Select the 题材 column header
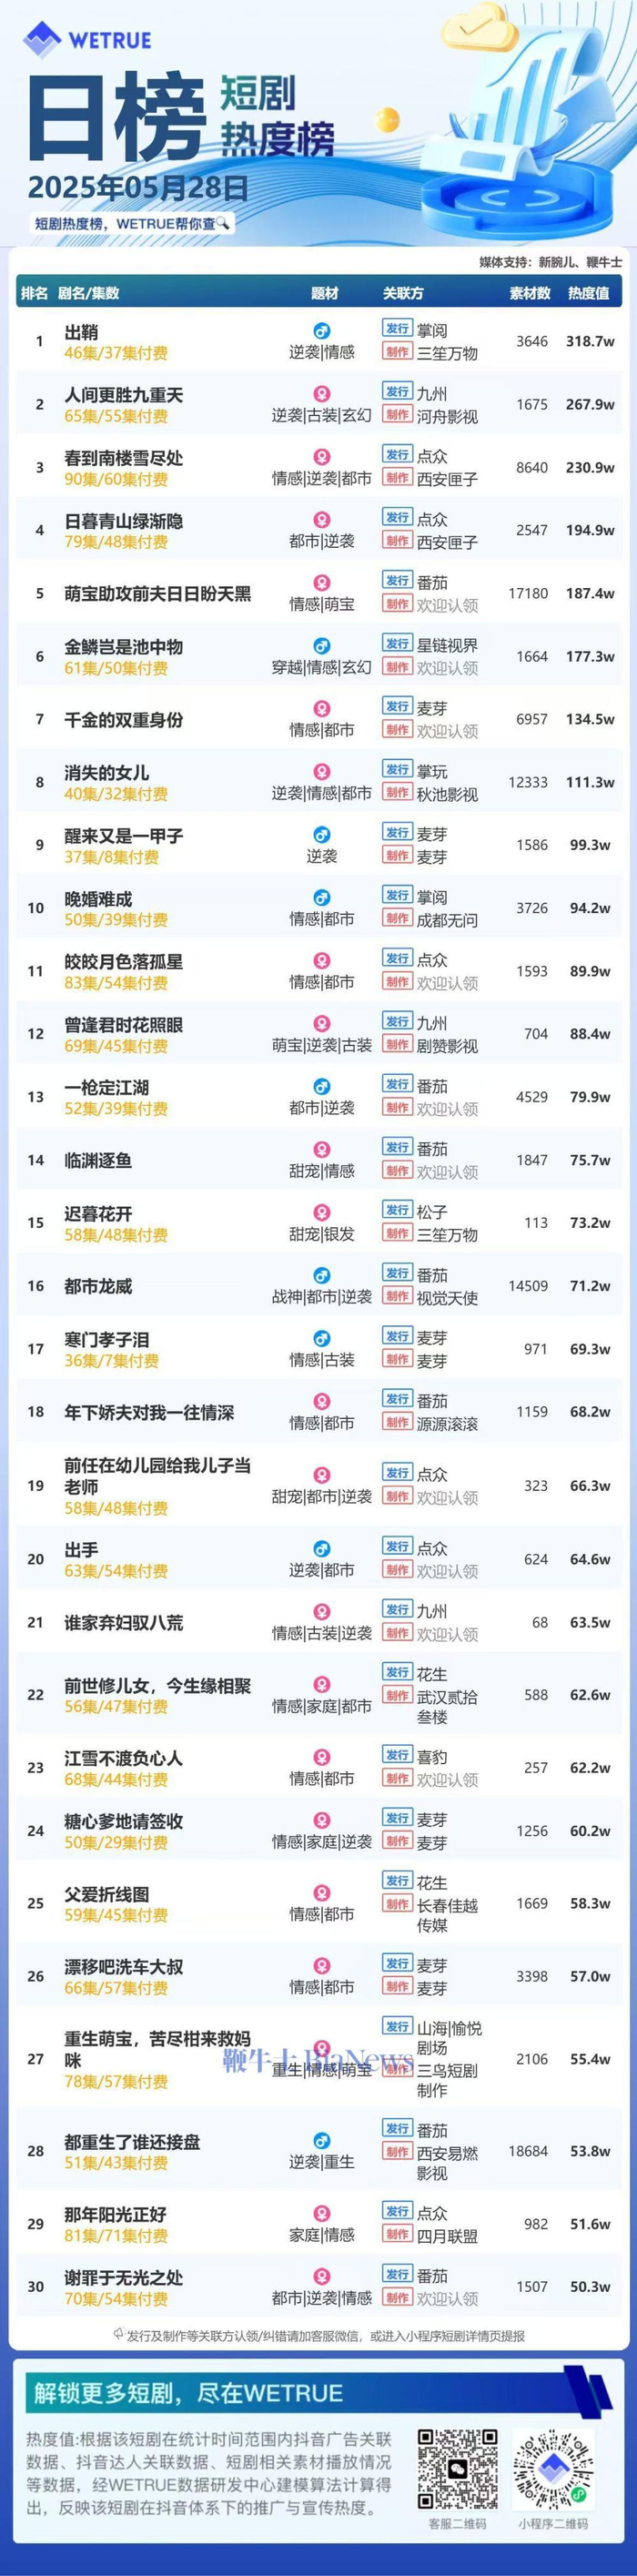Viewport: 637px width, 2576px height. pos(325,293)
